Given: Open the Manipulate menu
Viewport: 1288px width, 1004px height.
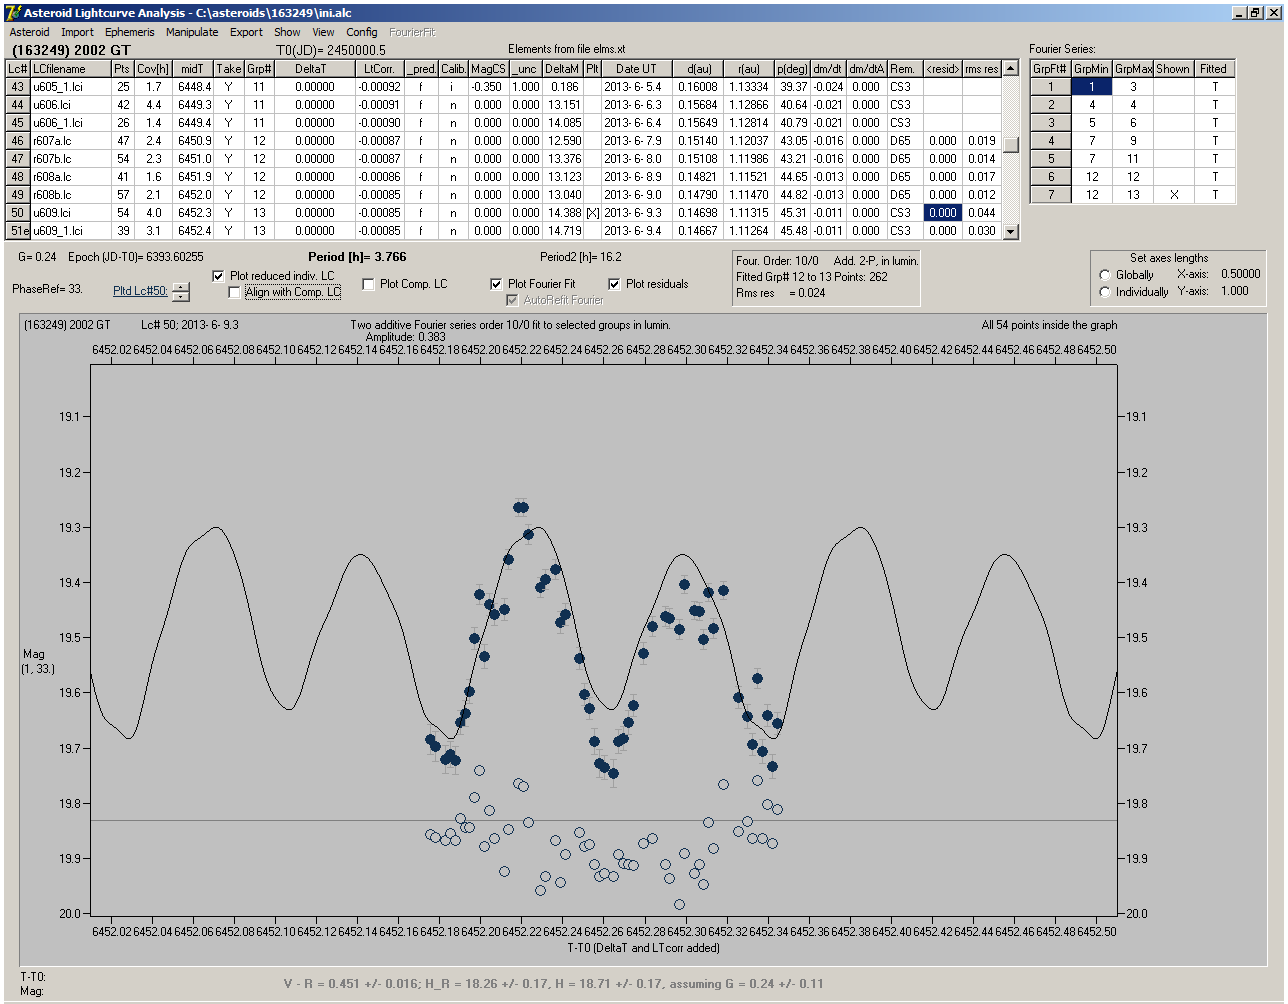Looking at the screenshot, I should (192, 32).
